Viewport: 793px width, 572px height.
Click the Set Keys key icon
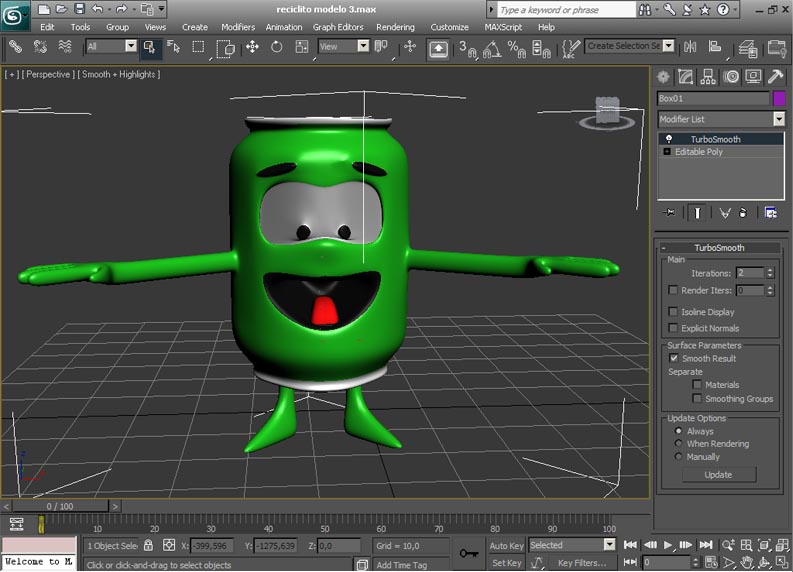coord(468,553)
